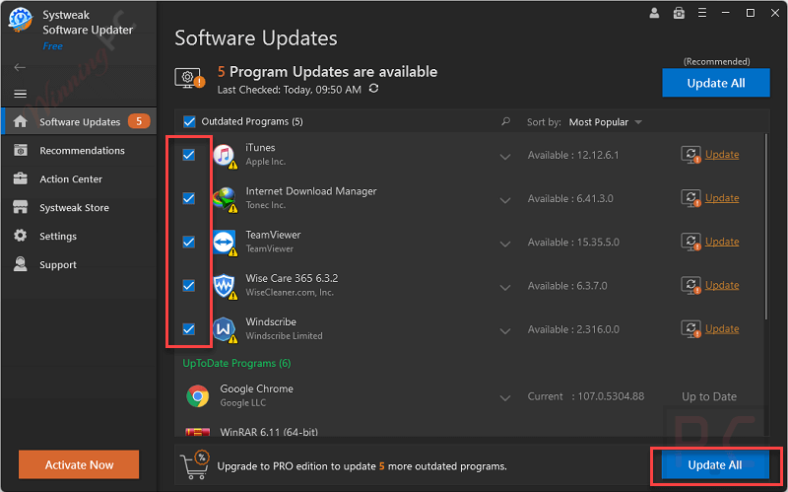Open Action Center in sidebar
Image resolution: width=788 pixels, height=492 pixels.
click(79, 179)
